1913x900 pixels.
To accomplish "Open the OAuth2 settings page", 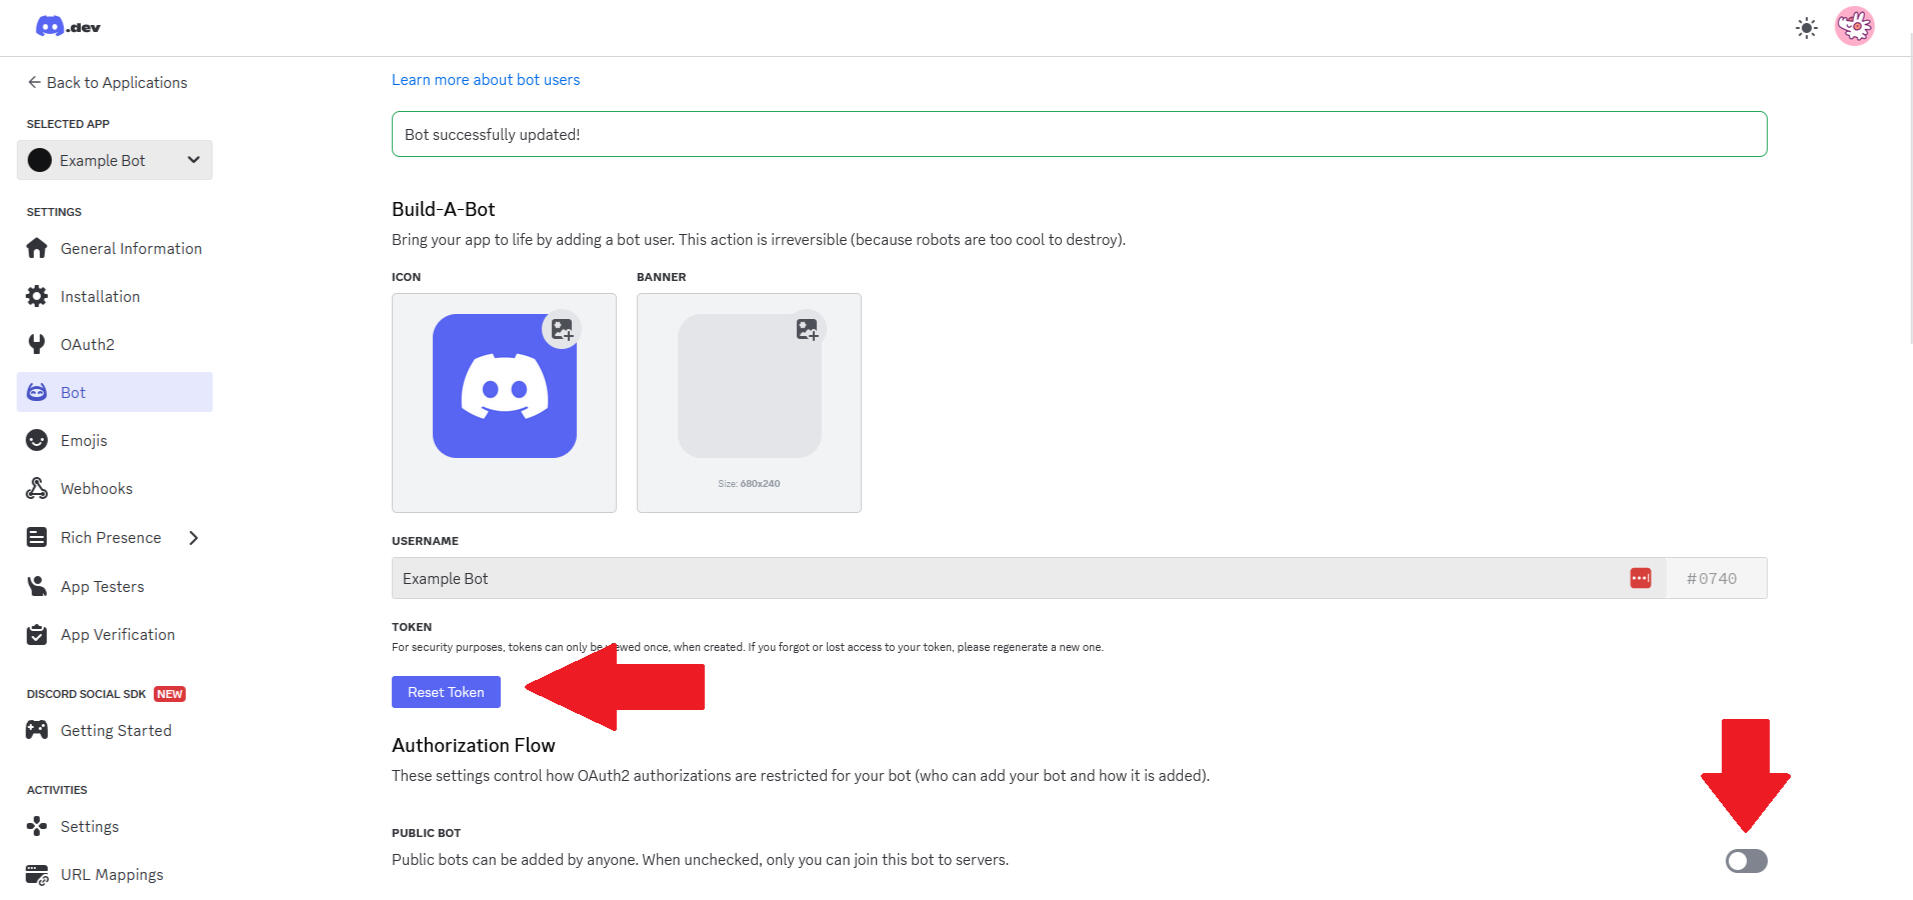I will tap(87, 345).
